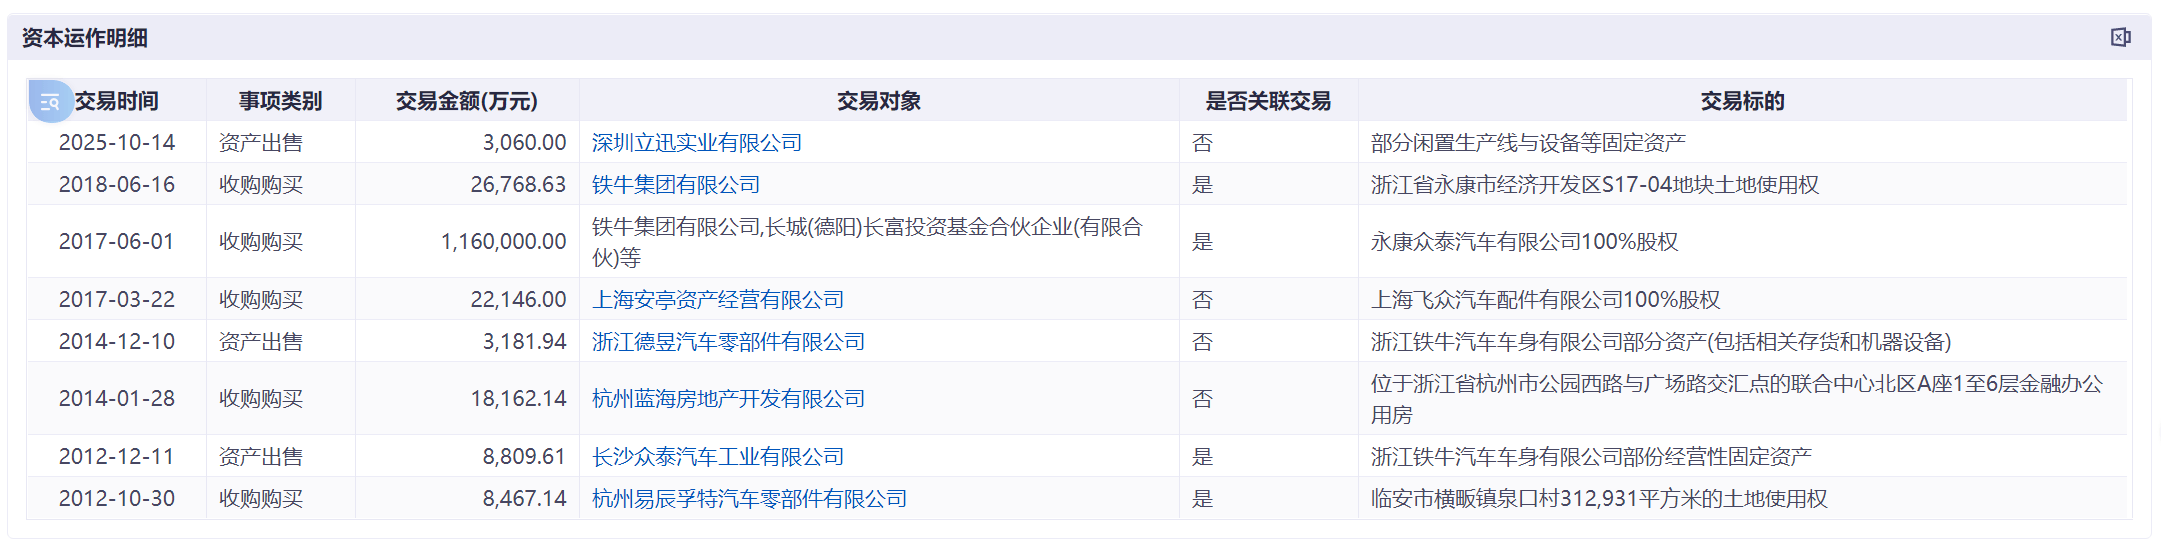2161x545 pixels.
Task: Open 深圳立迅实业有限公司 link
Action: tap(697, 143)
